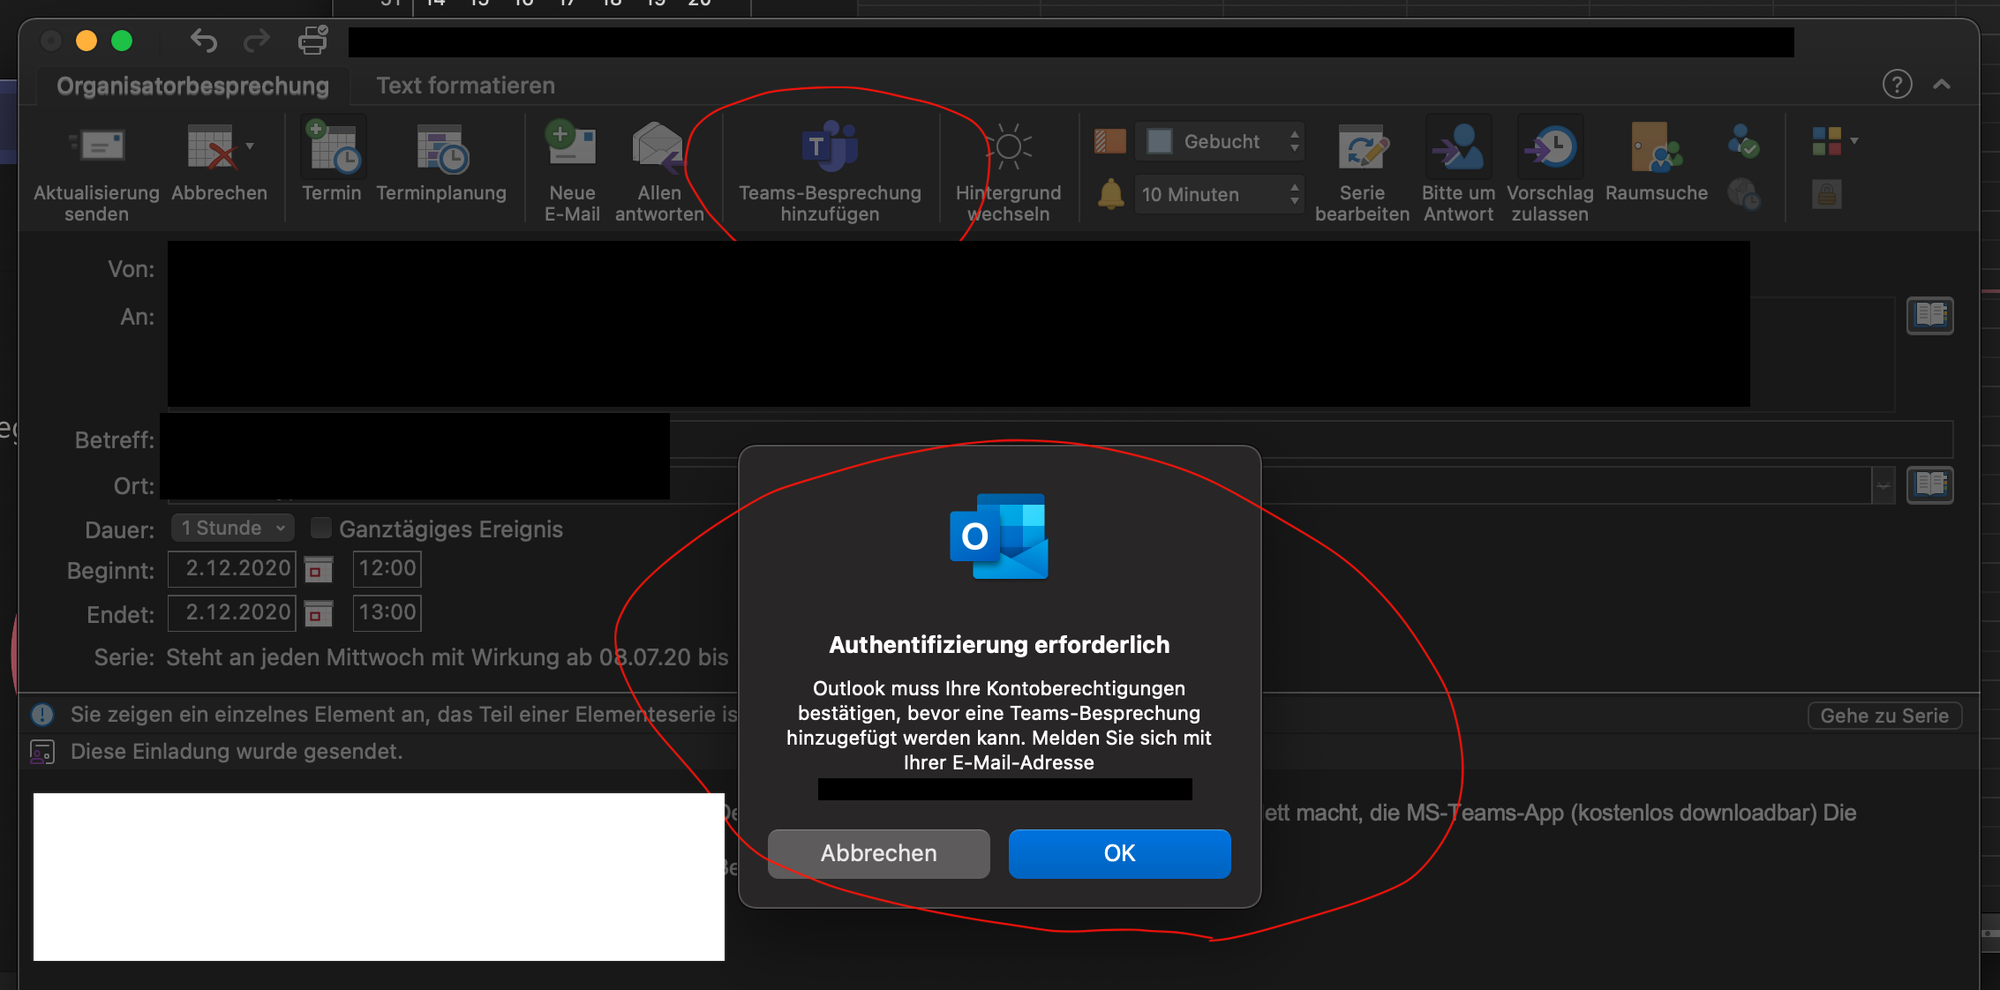2000x990 pixels.
Task: Click the info icon in series notice
Action: click(43, 714)
